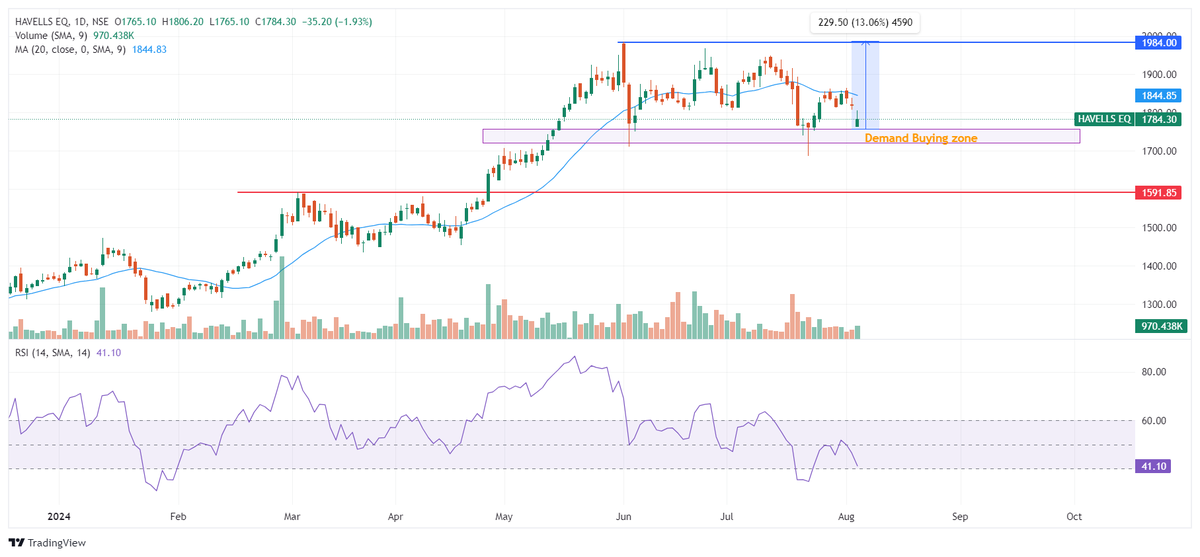
Task: Click the red 1591.85 price label
Action: click(1157, 193)
